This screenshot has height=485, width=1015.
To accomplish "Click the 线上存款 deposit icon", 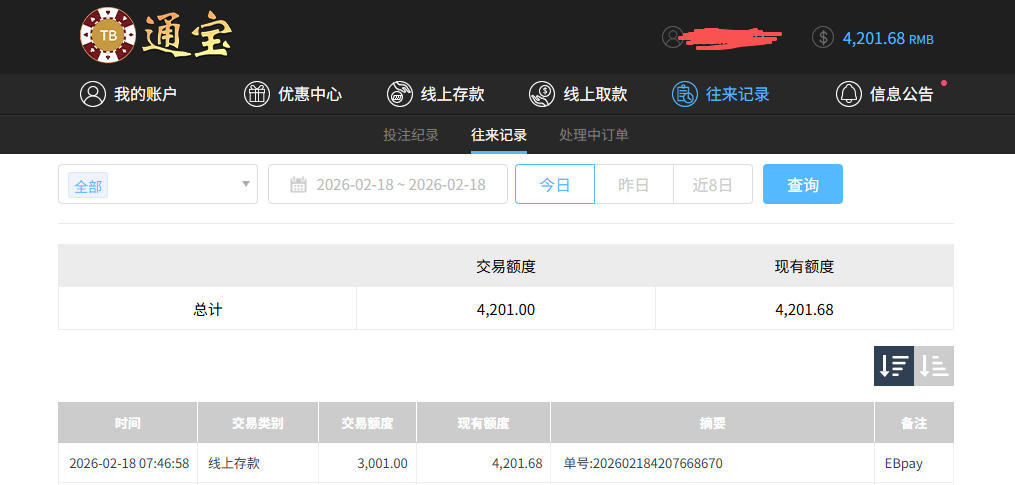I will coord(400,94).
